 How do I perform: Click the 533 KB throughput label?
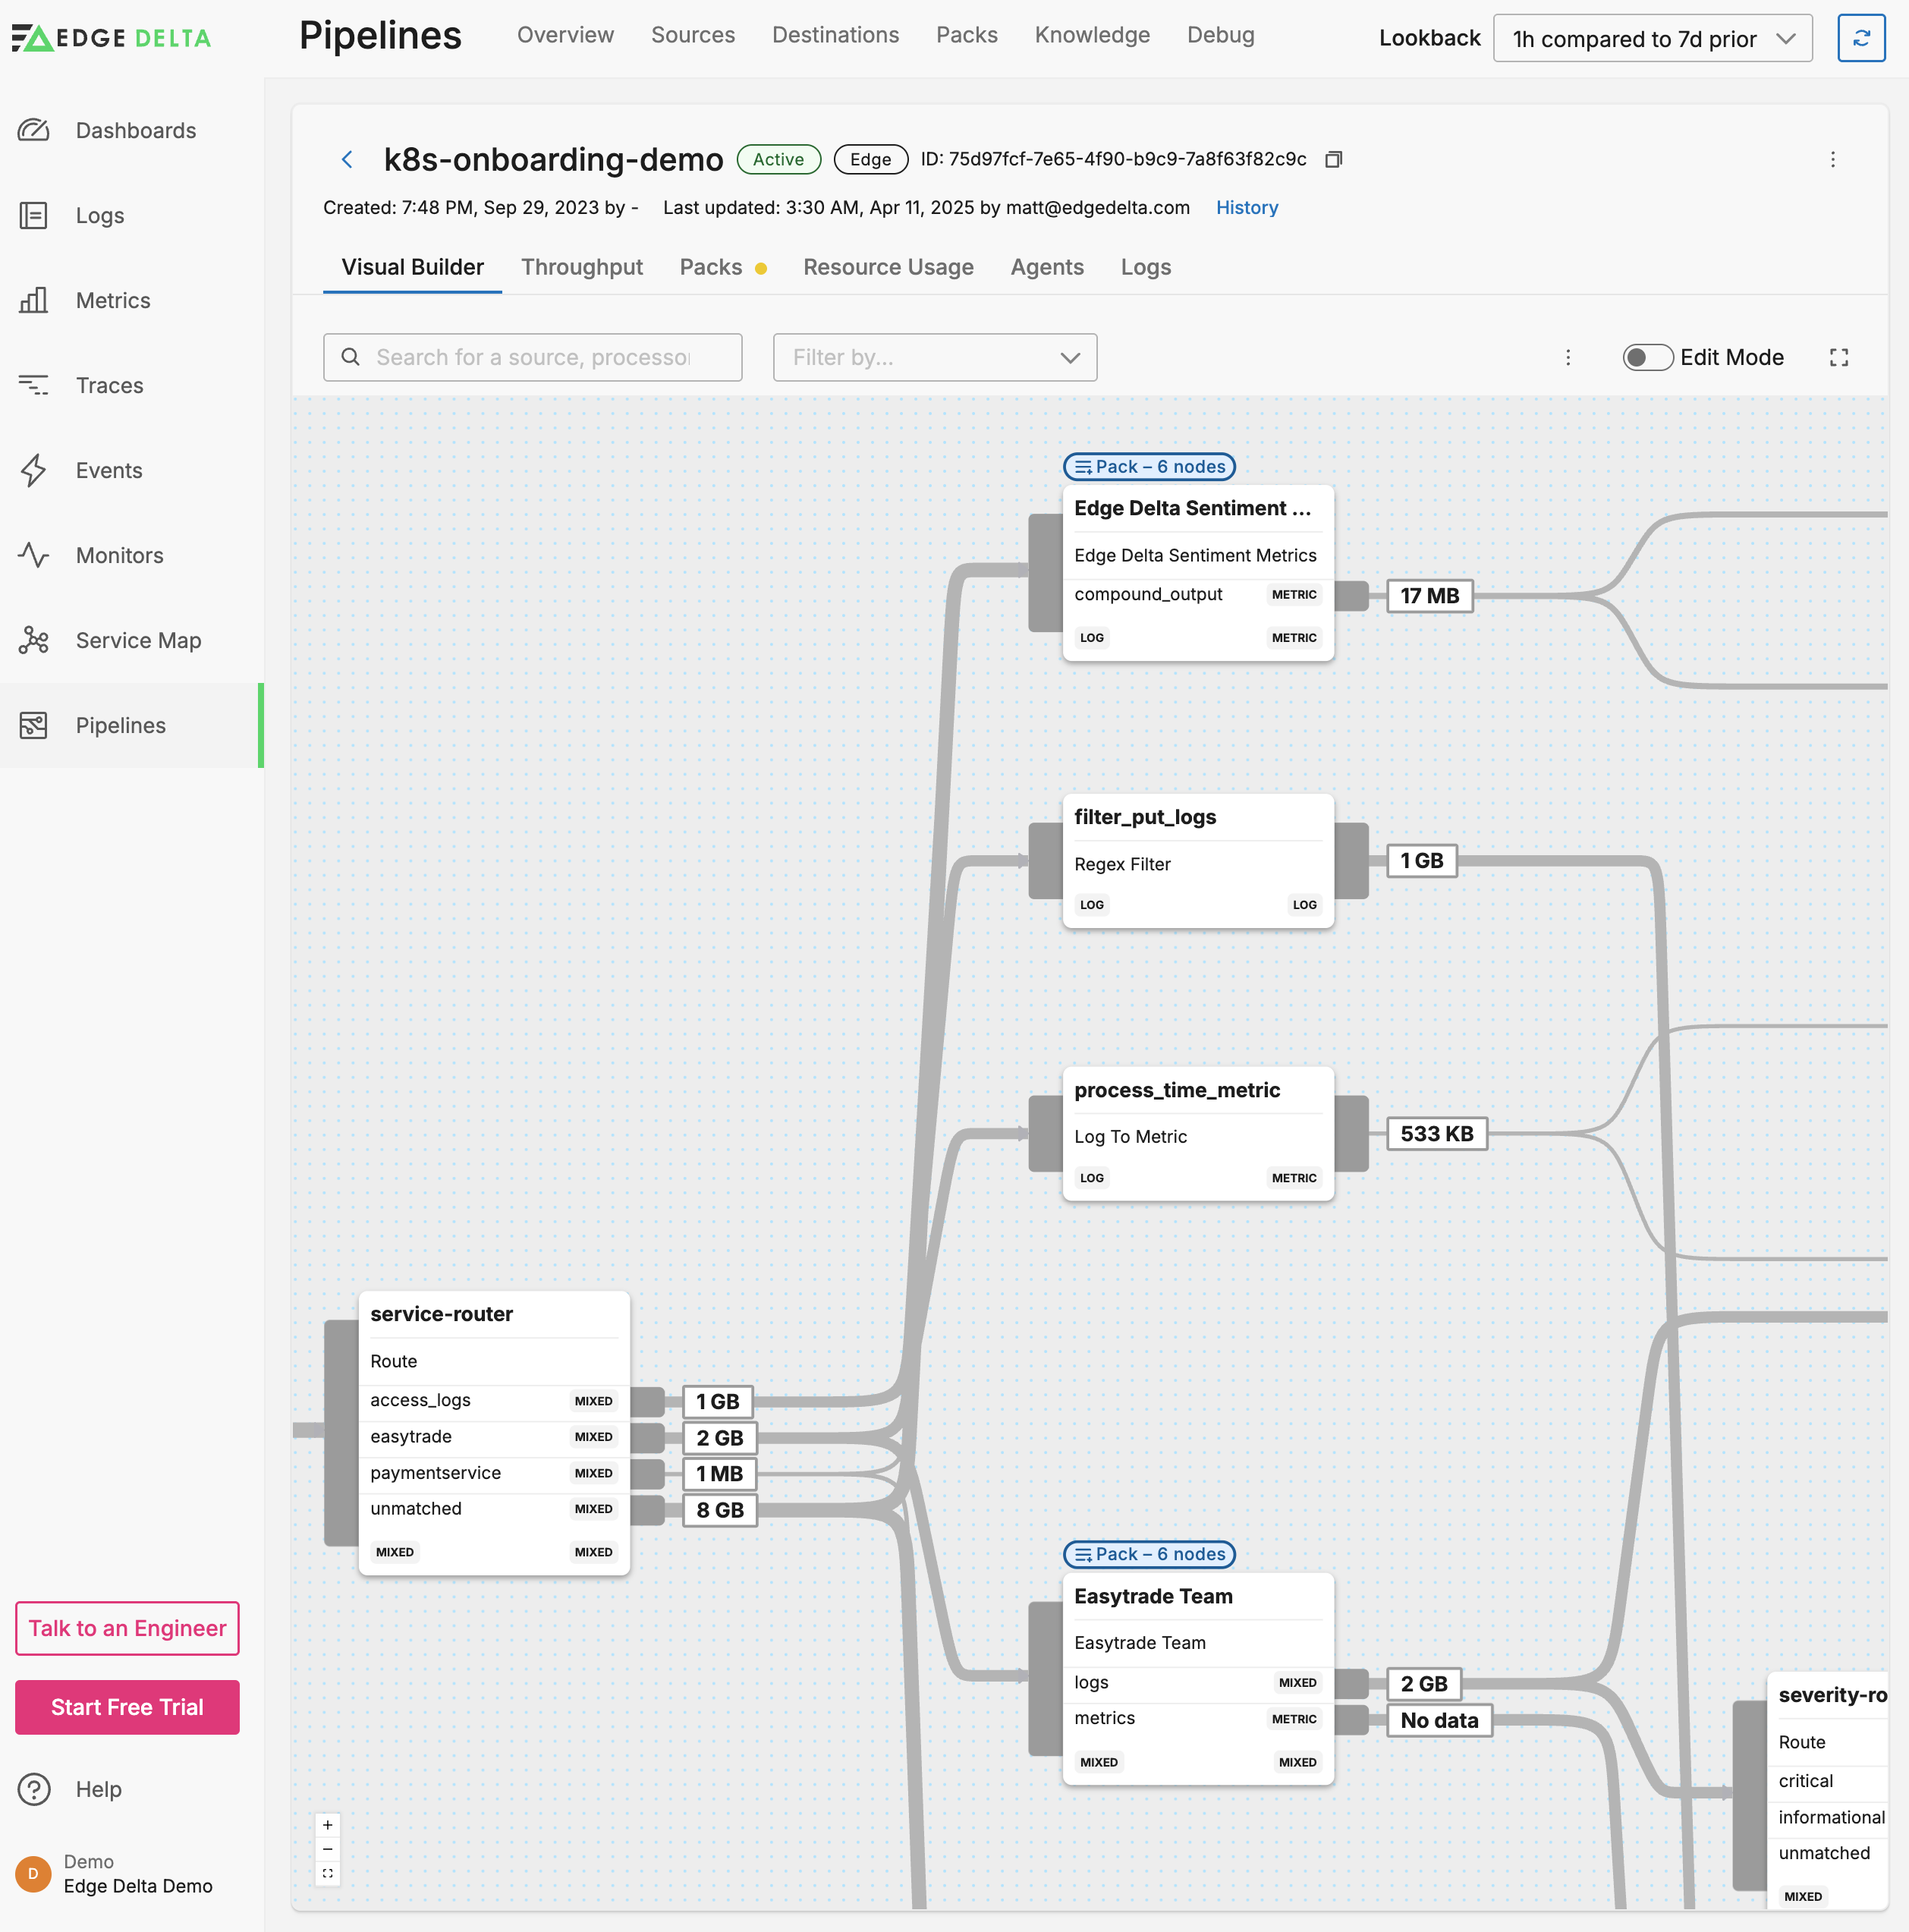point(1436,1133)
